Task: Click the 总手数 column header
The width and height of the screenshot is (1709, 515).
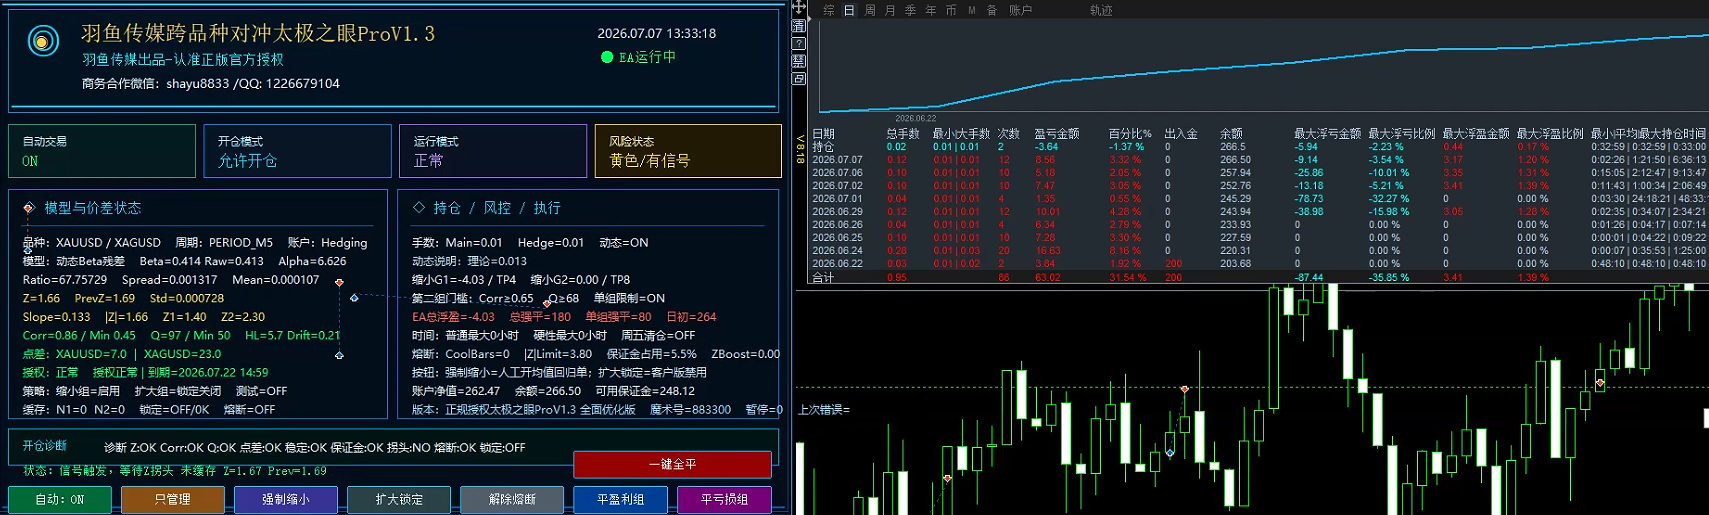Action: click(902, 133)
